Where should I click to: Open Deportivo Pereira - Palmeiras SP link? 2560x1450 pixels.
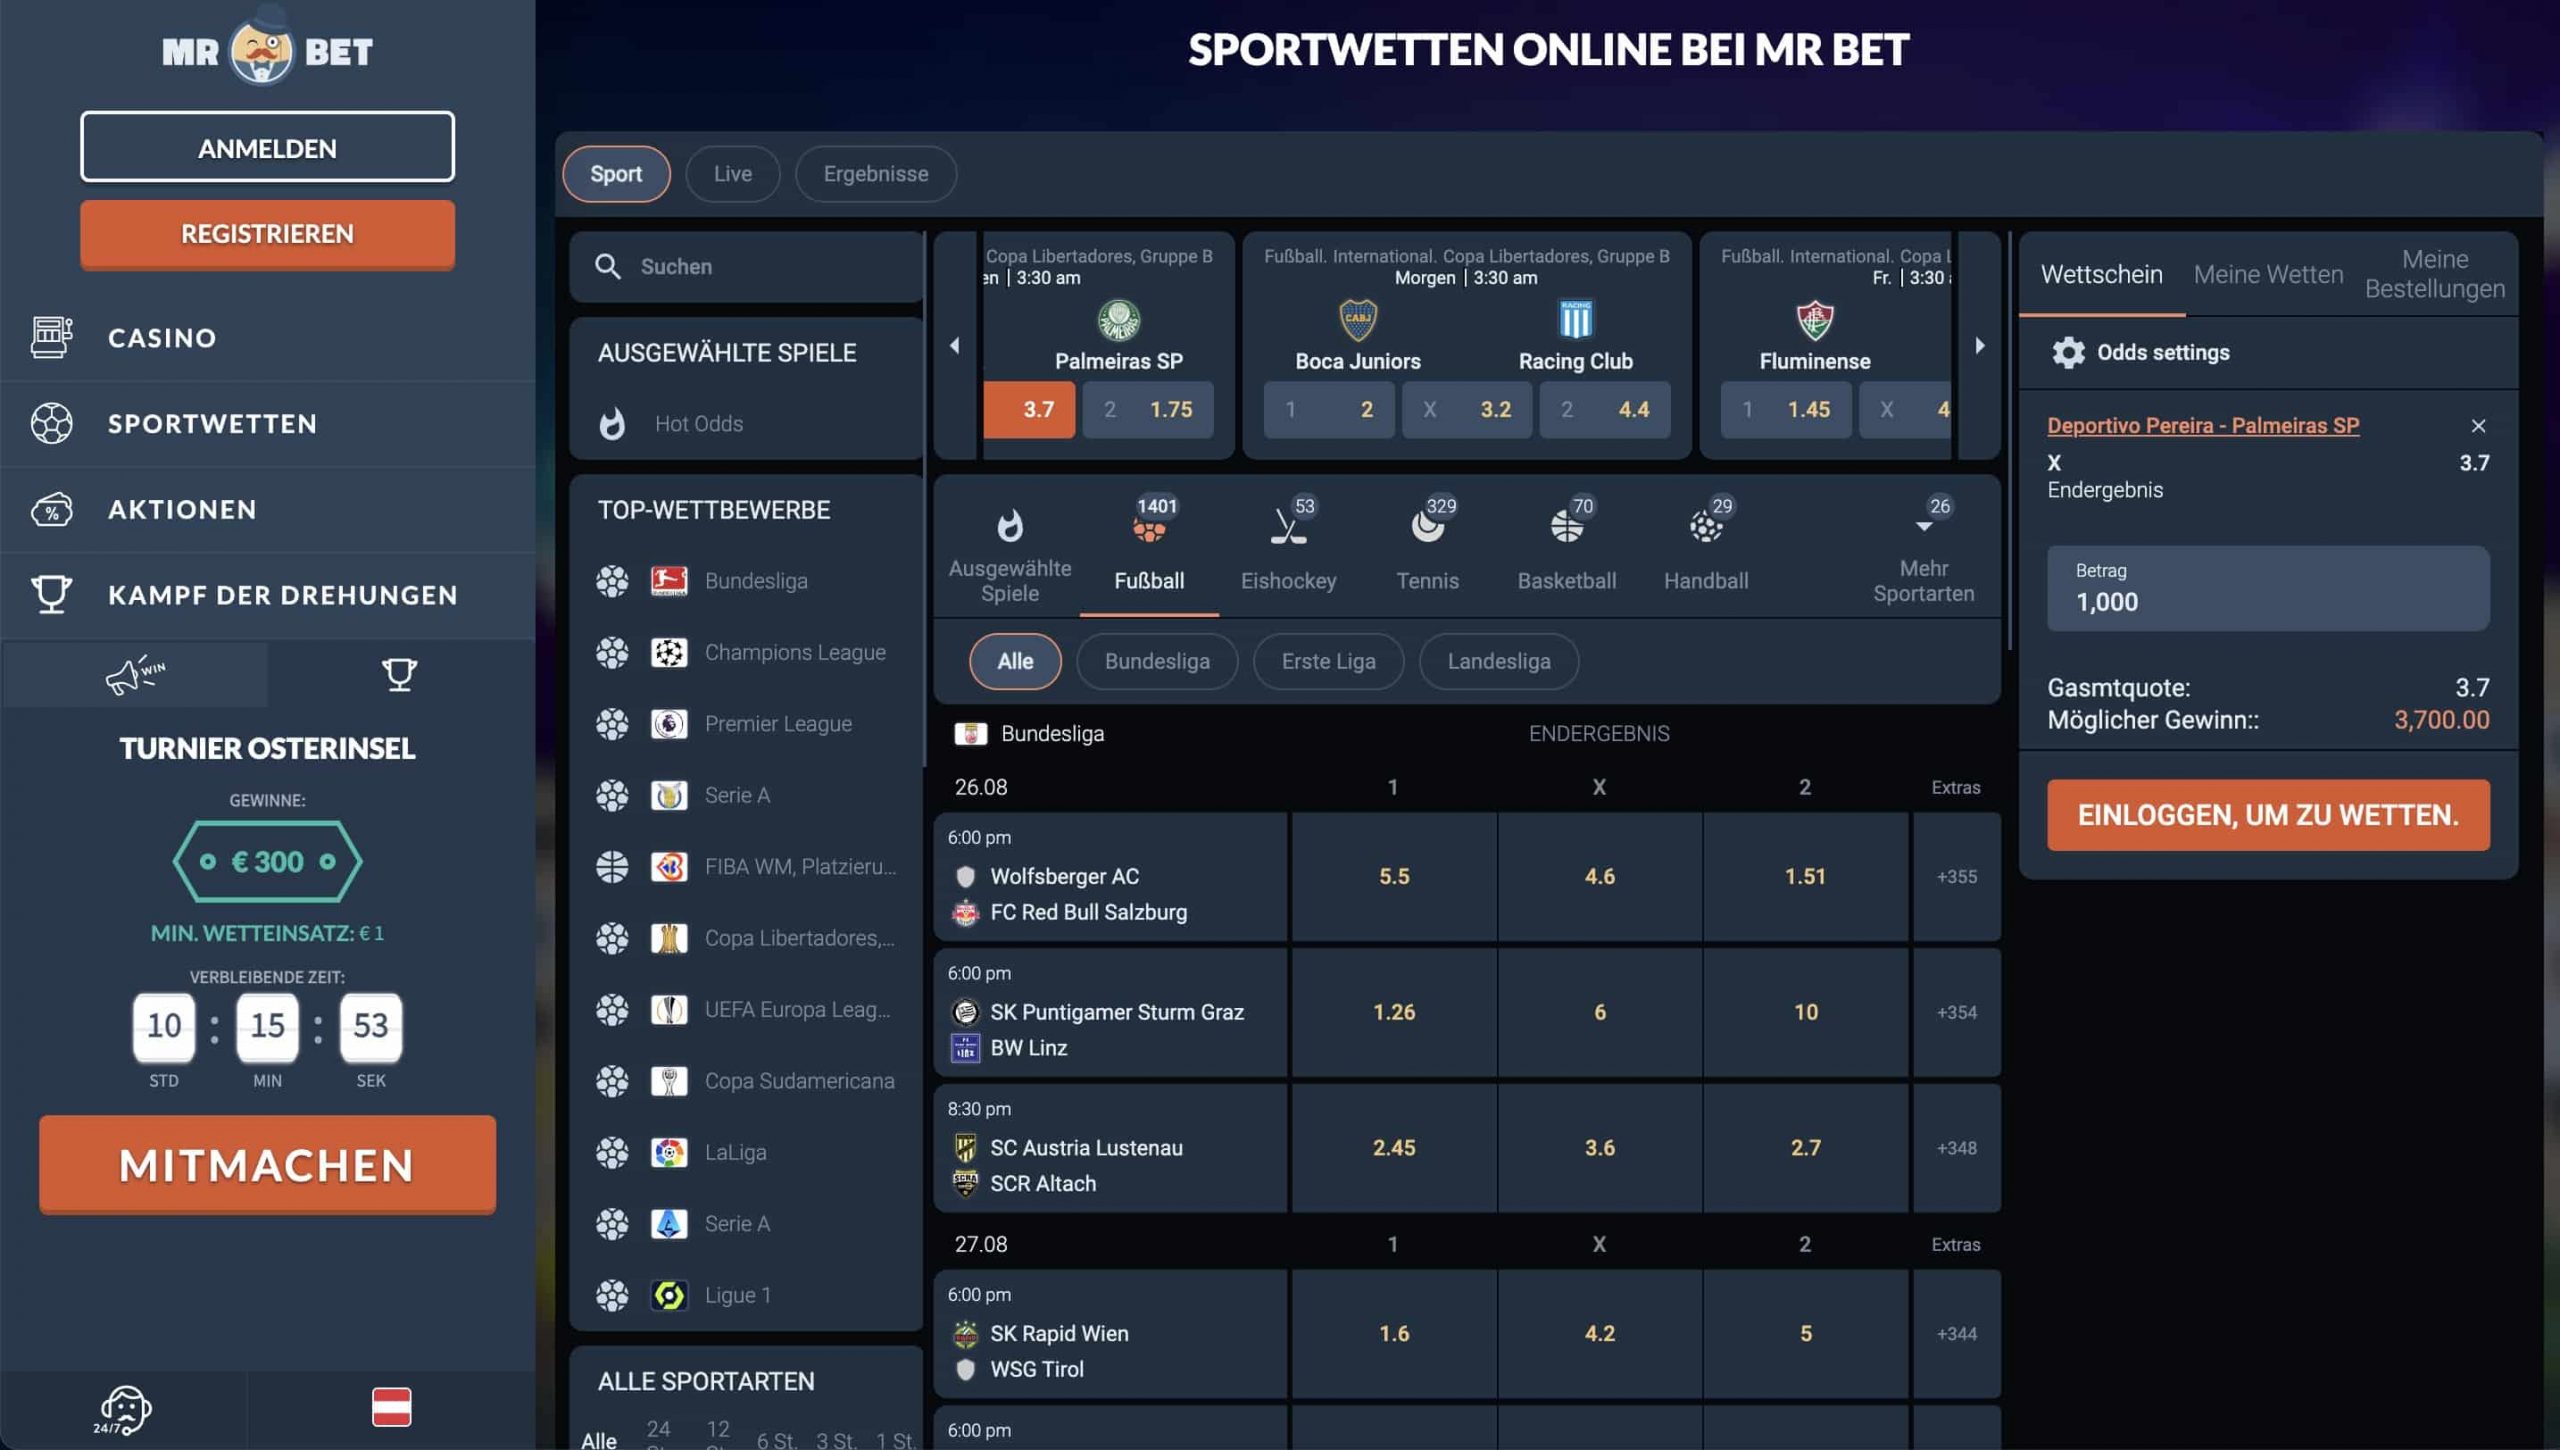pyautogui.click(x=2203, y=426)
